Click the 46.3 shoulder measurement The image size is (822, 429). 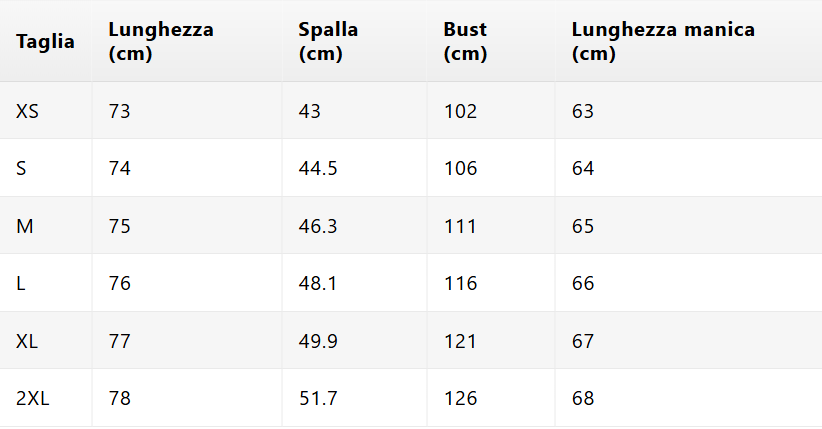coord(318,226)
